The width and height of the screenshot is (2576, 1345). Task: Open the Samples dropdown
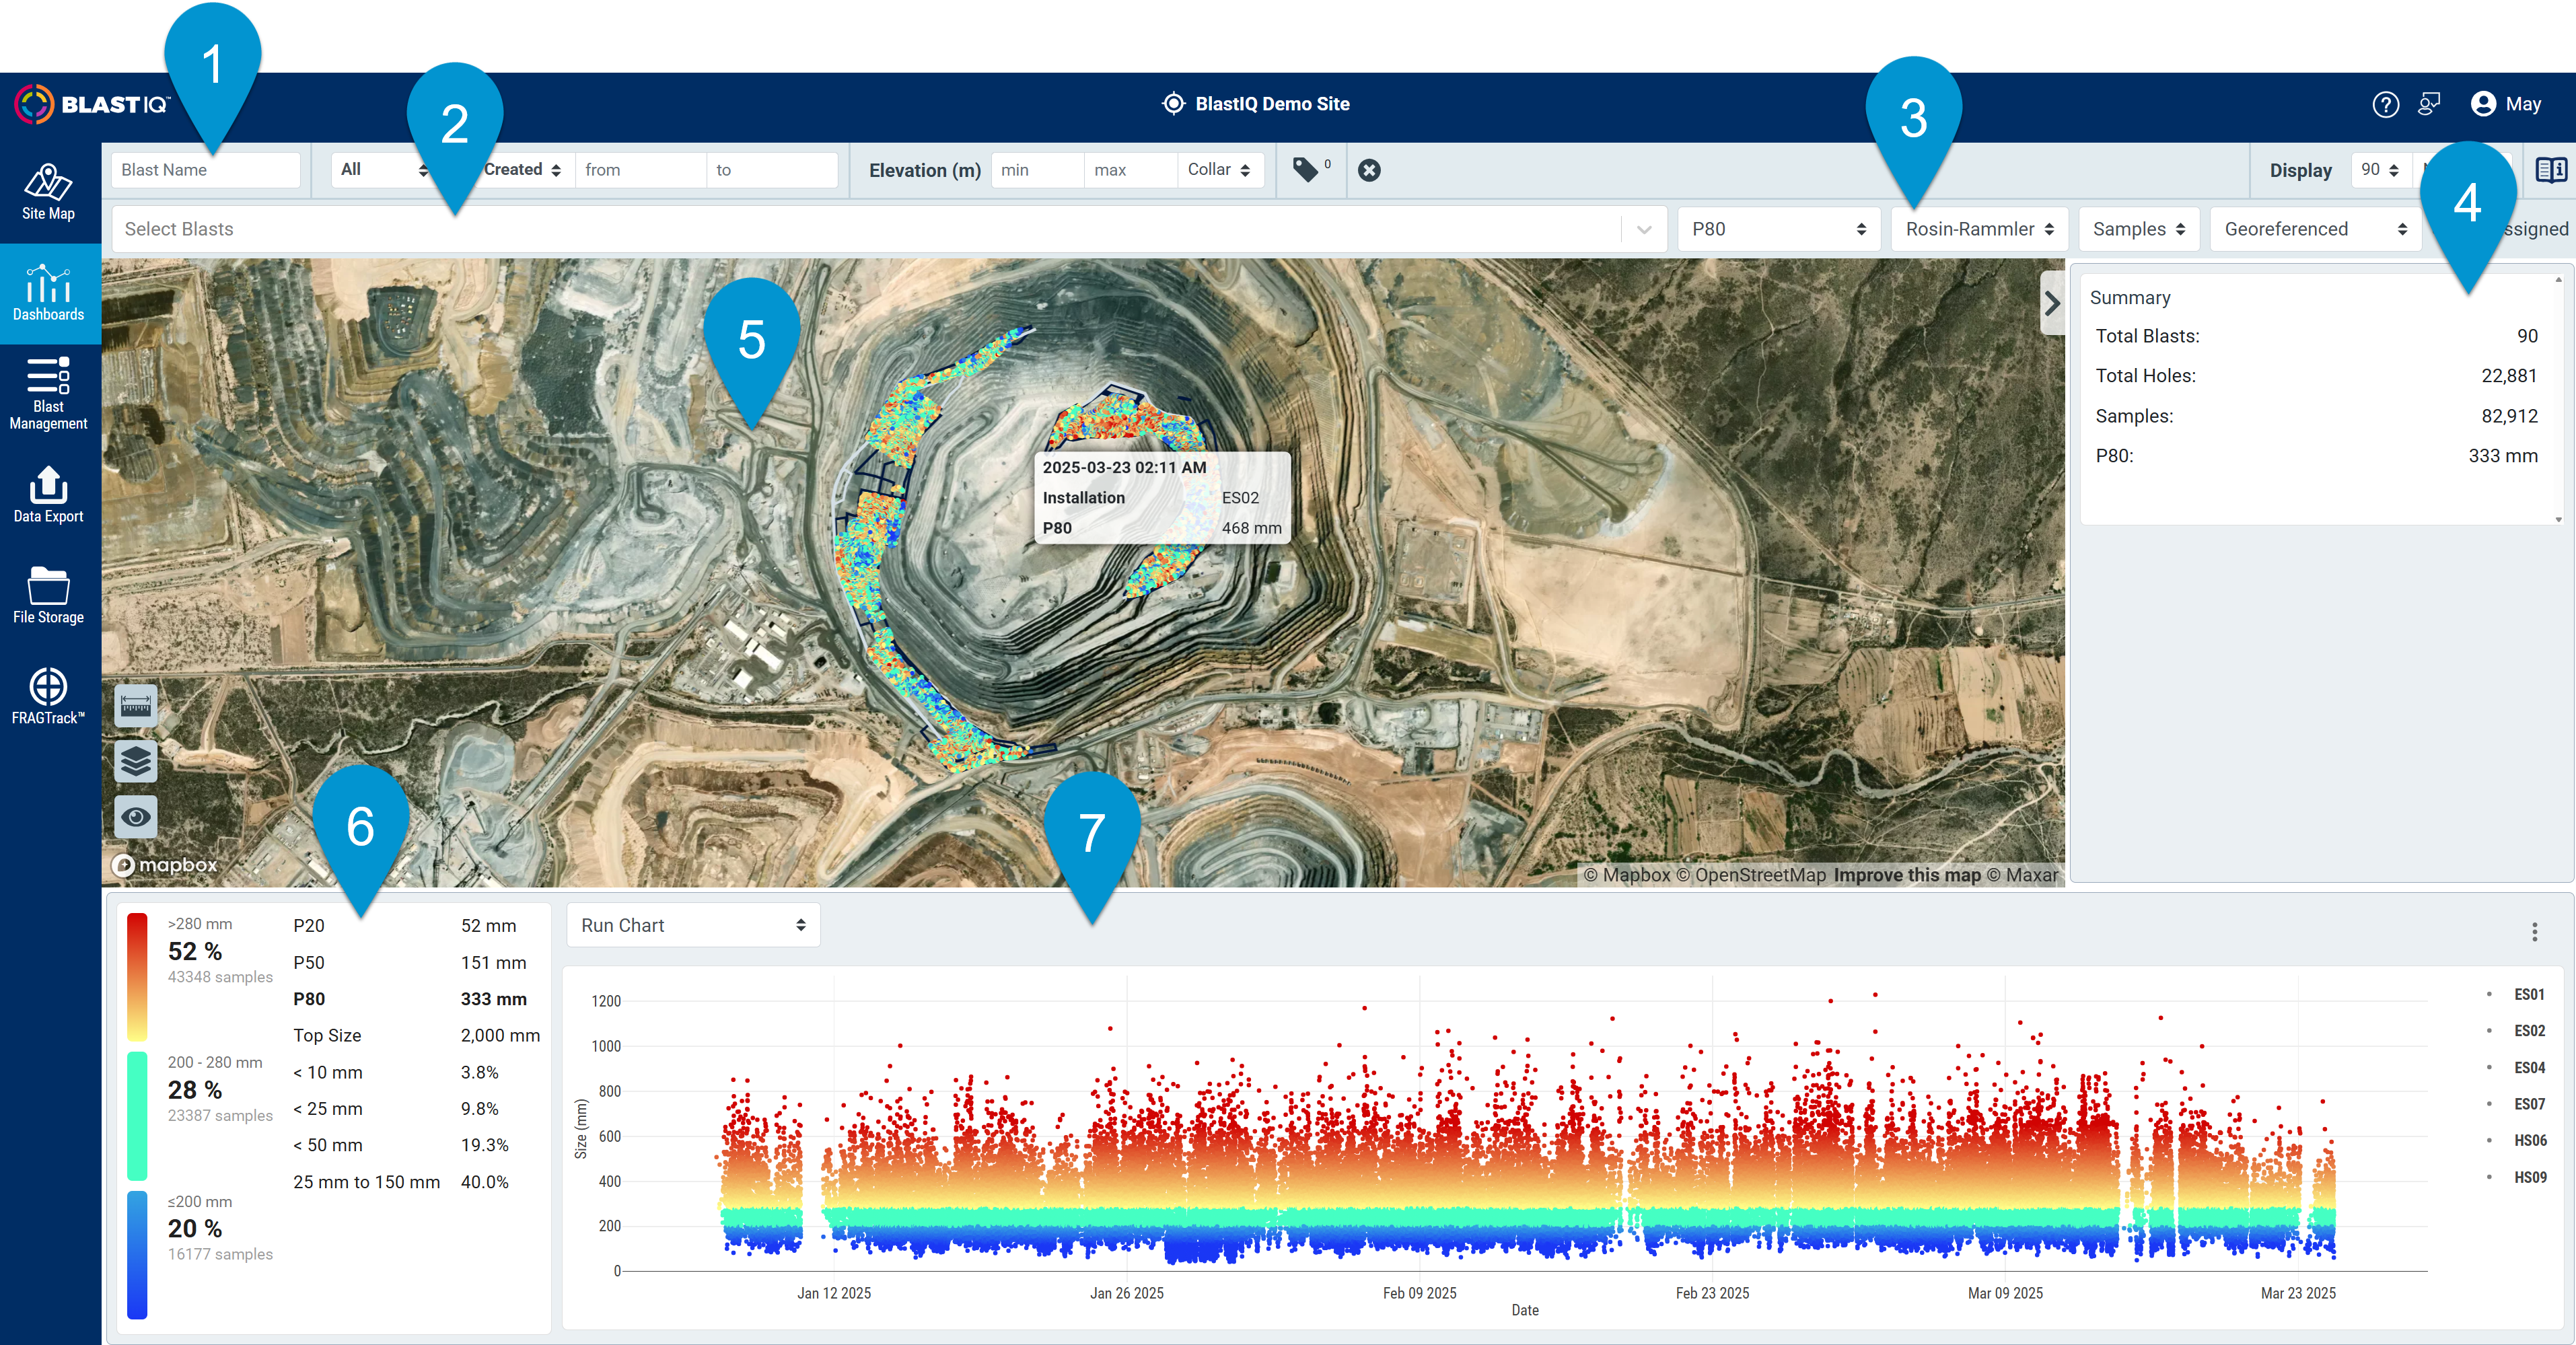pos(2139,229)
